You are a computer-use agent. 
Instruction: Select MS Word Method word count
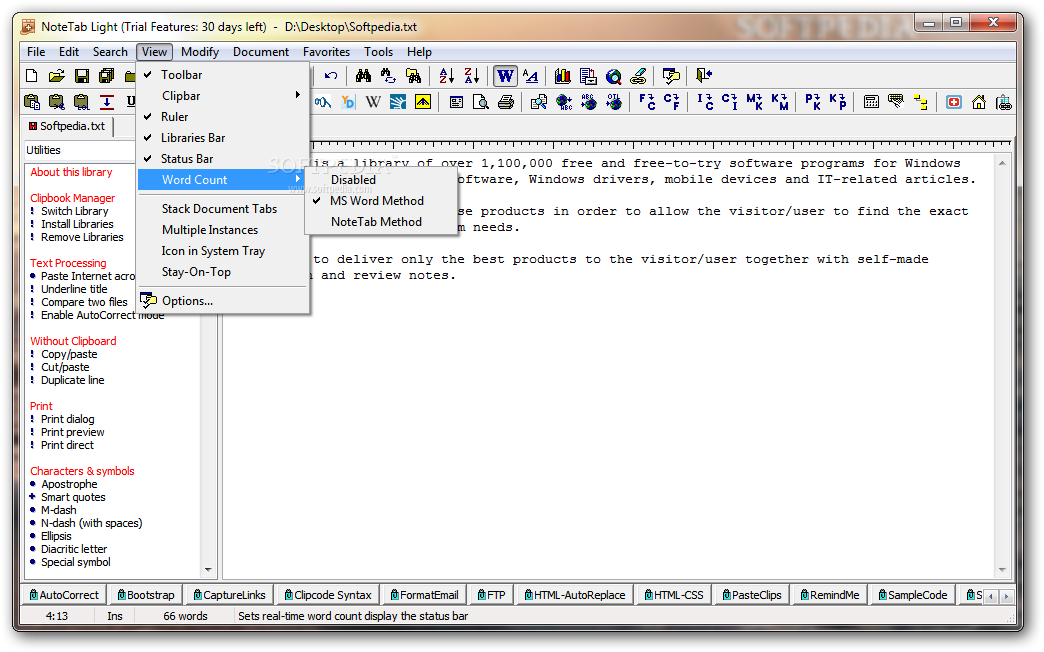[x=382, y=200]
